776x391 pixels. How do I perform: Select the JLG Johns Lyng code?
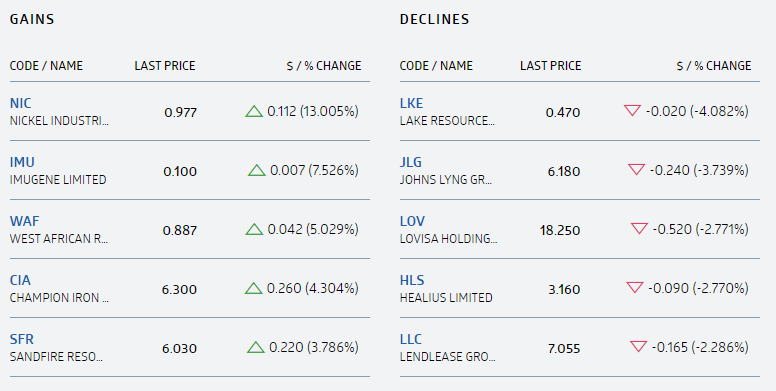tap(411, 162)
